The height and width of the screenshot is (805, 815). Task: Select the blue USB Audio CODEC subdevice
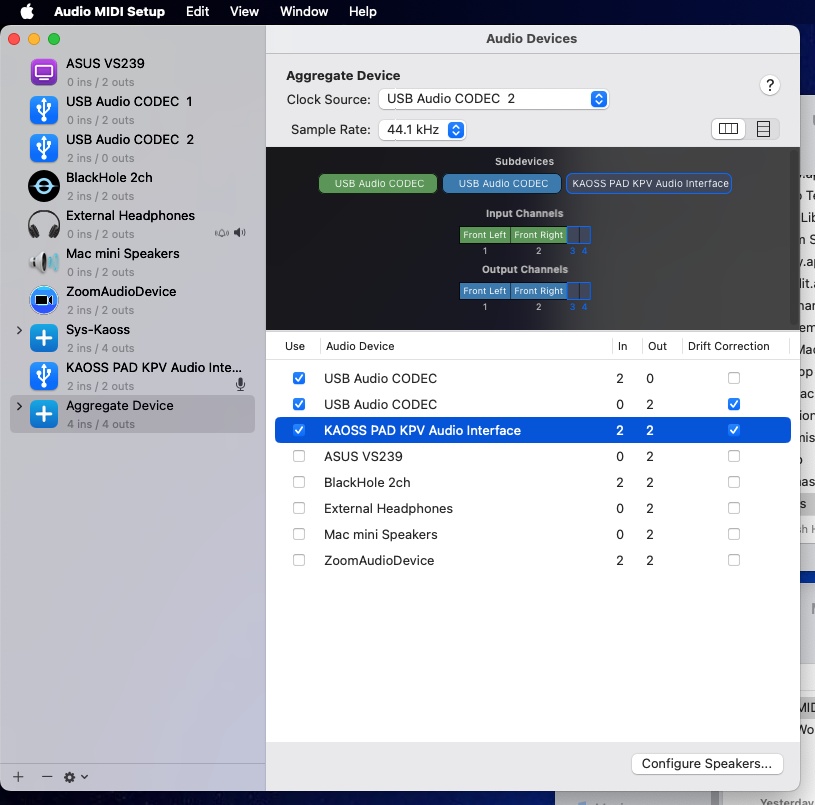click(503, 183)
